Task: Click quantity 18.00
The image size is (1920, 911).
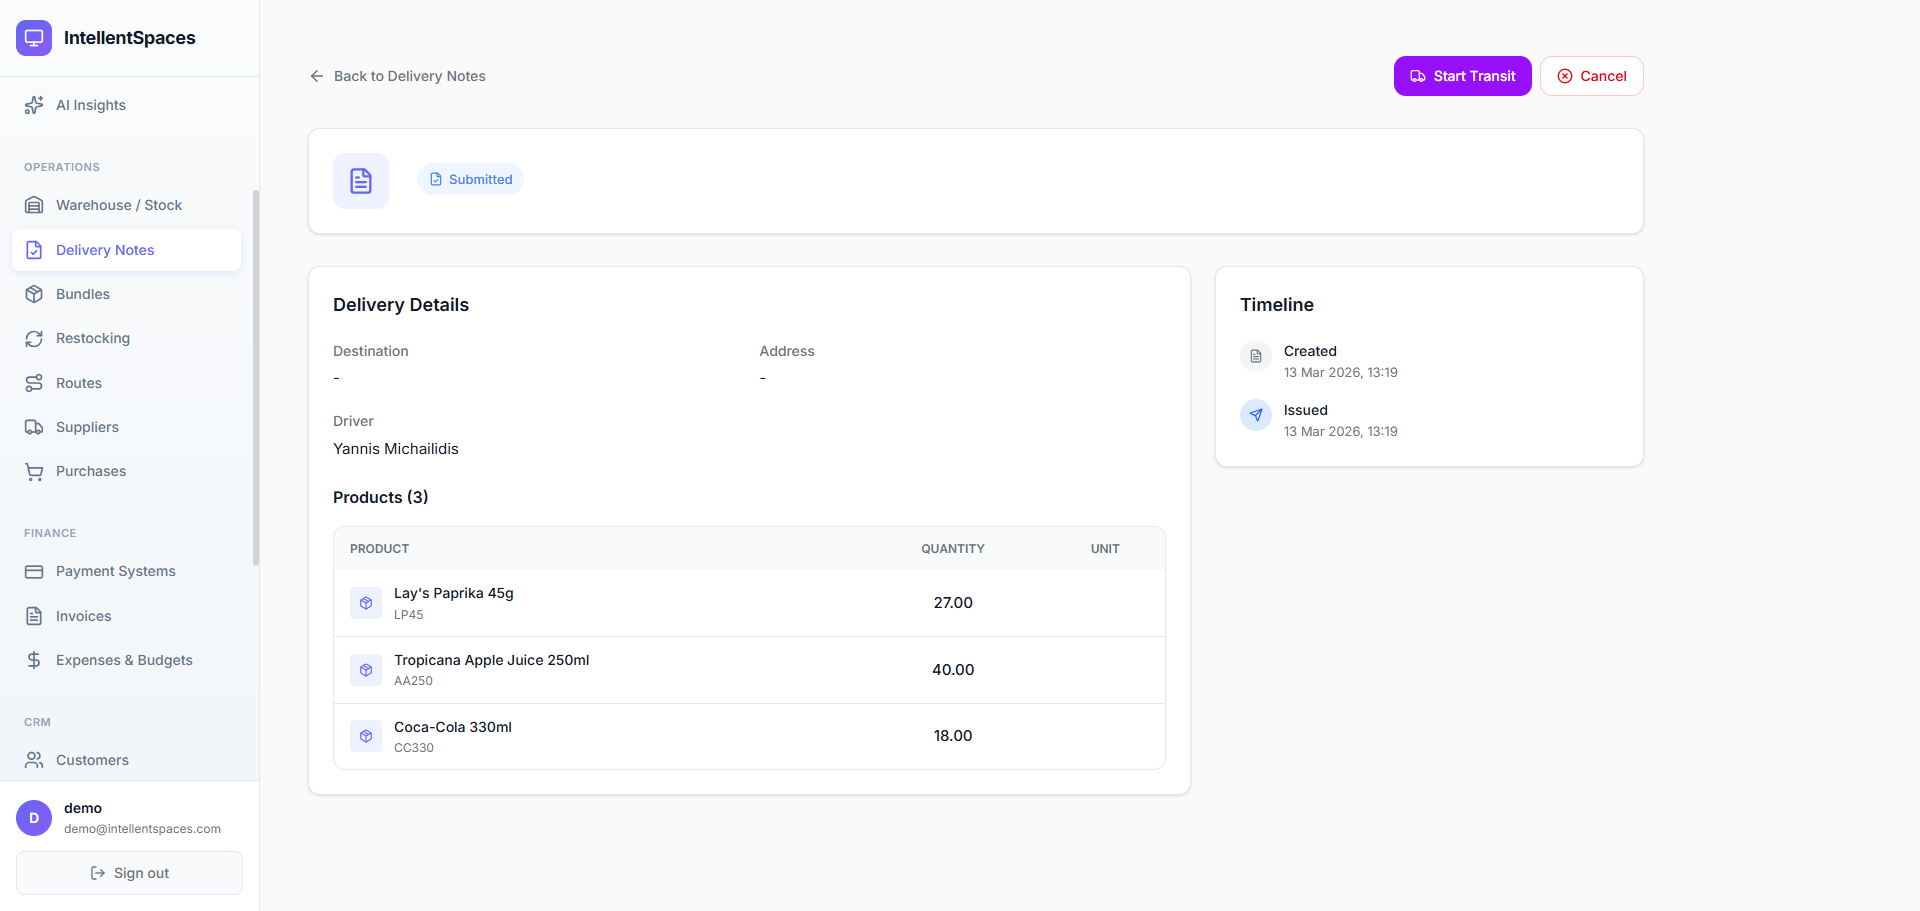Action: (x=953, y=736)
